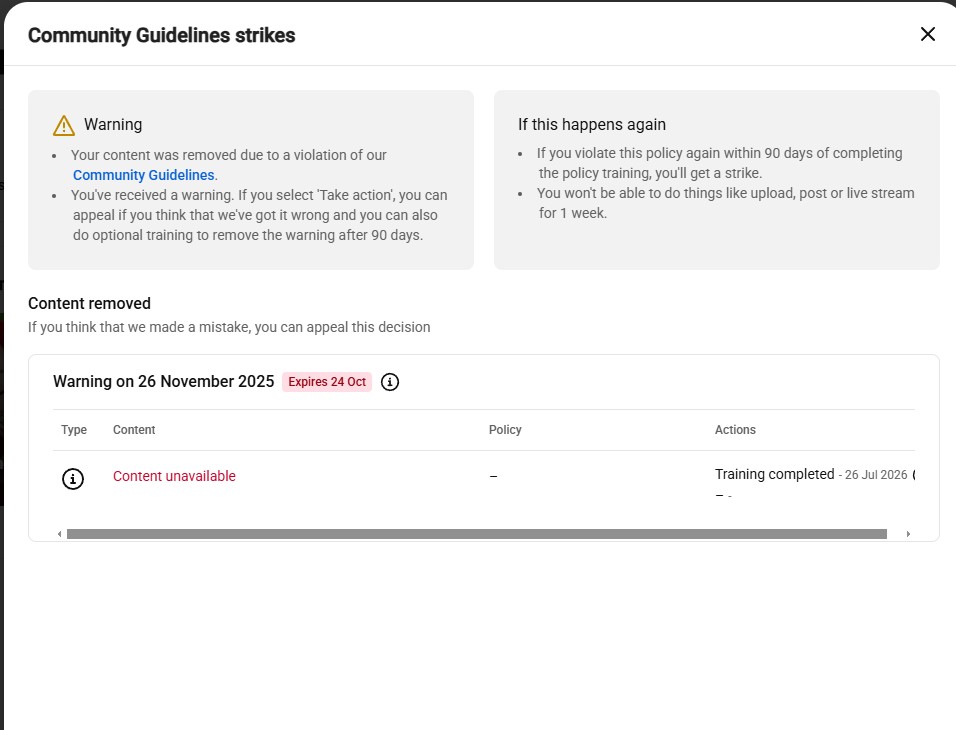The image size is (956, 730).
Task: Click the Warning on 26 November 2025 heading
Action: [x=163, y=381]
